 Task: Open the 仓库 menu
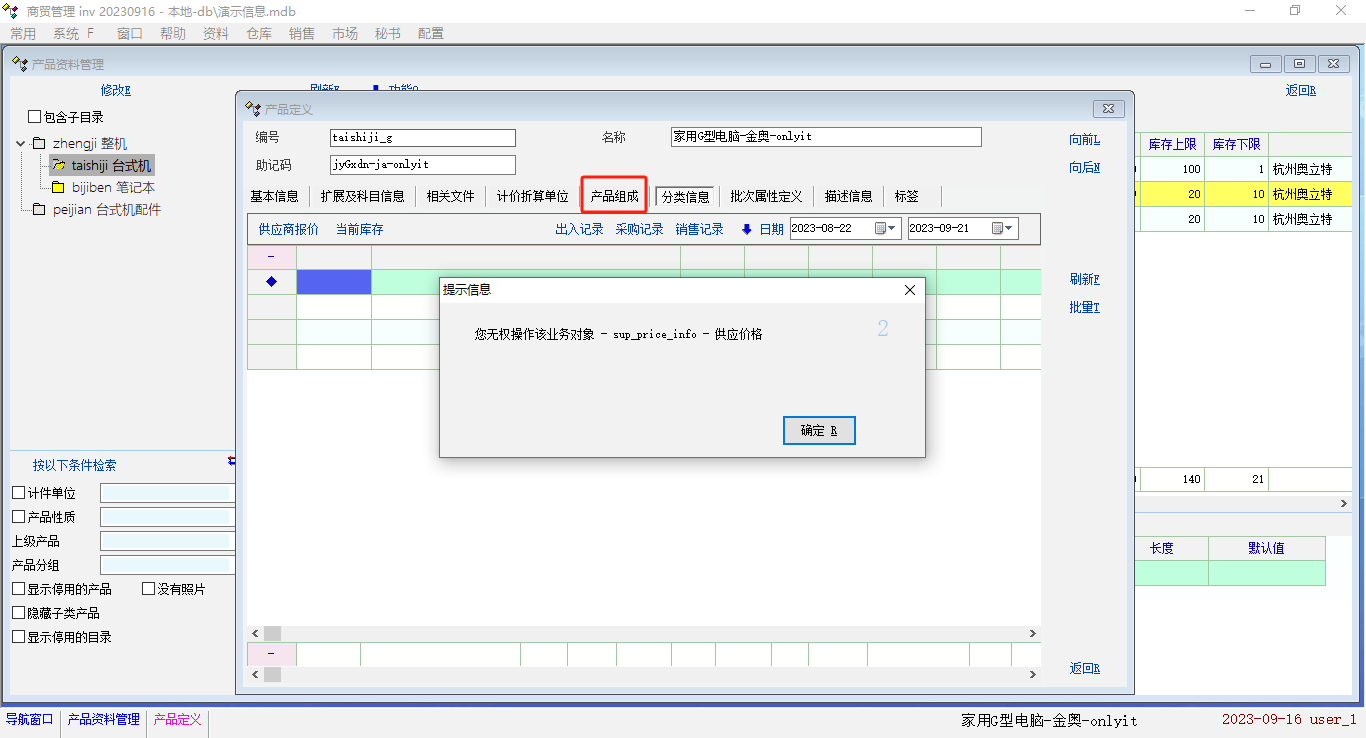point(258,33)
